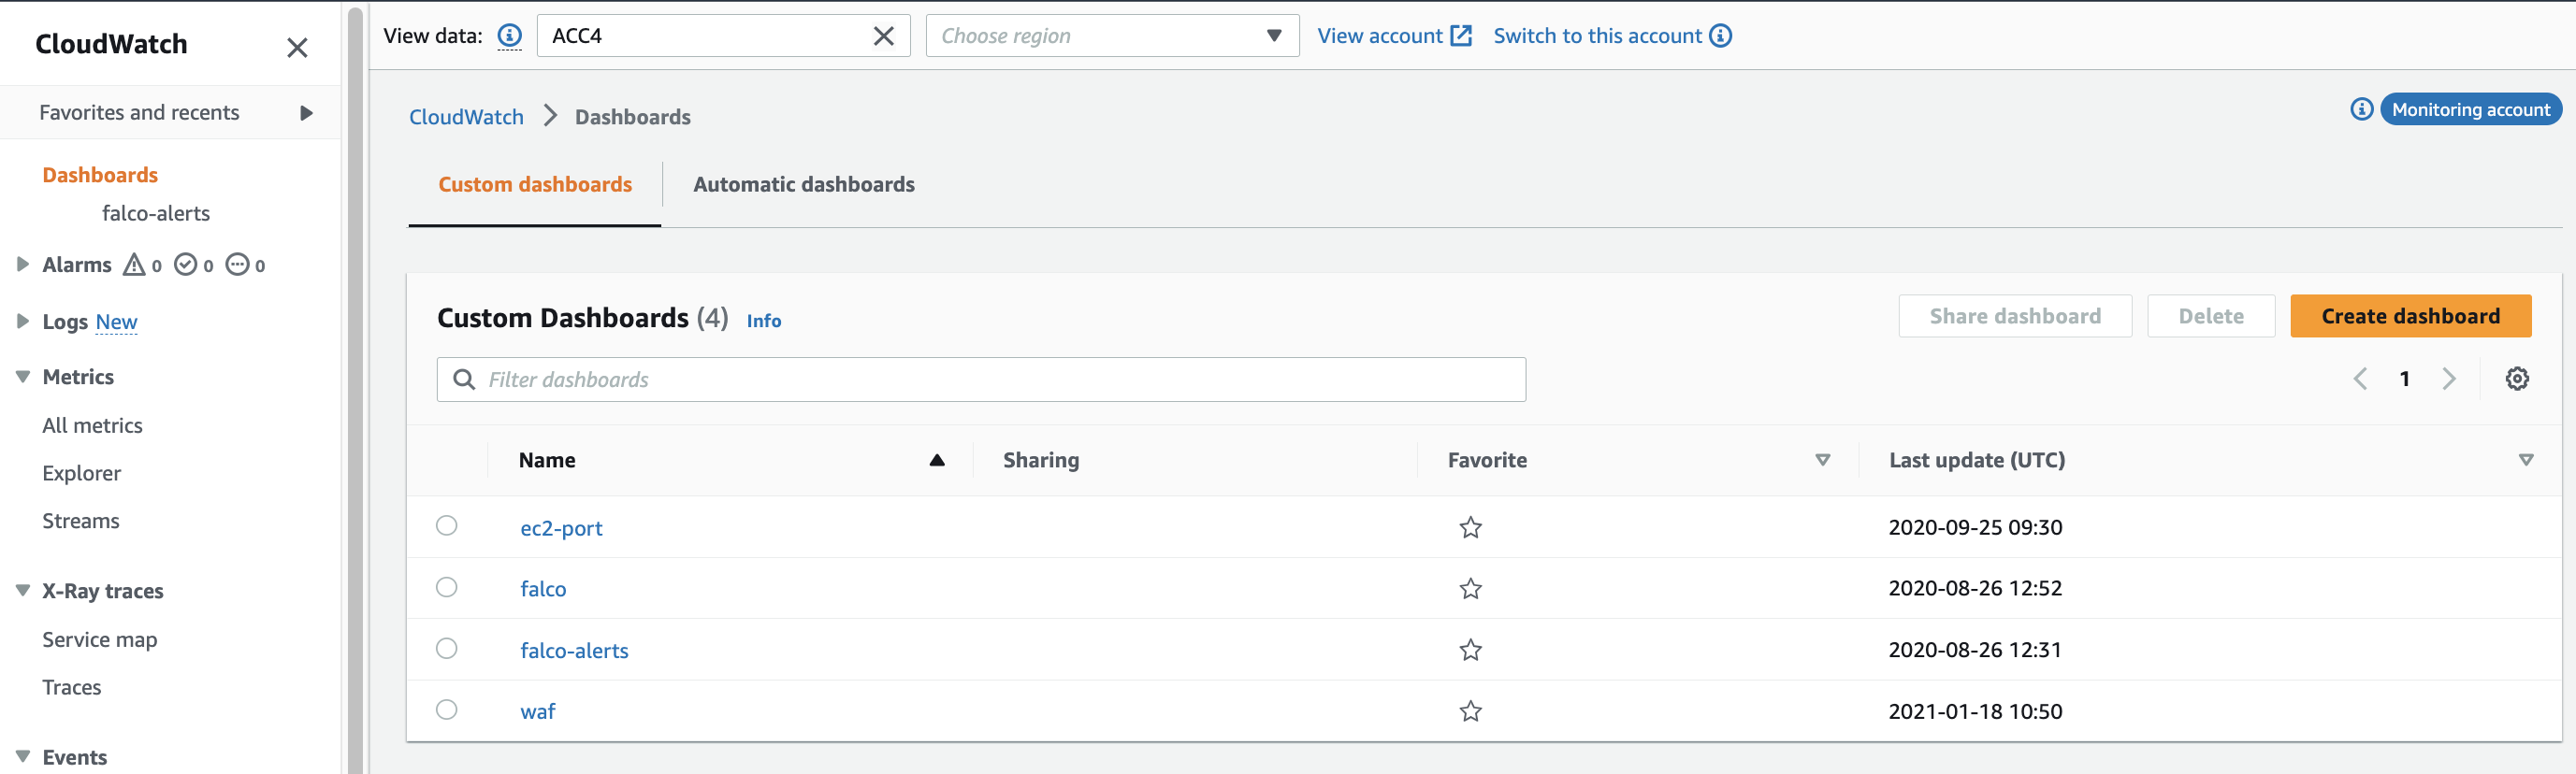Viewport: 2576px width, 774px height.
Task: Collapse the X-Ray traces section
Action: pyautogui.click(x=23, y=591)
